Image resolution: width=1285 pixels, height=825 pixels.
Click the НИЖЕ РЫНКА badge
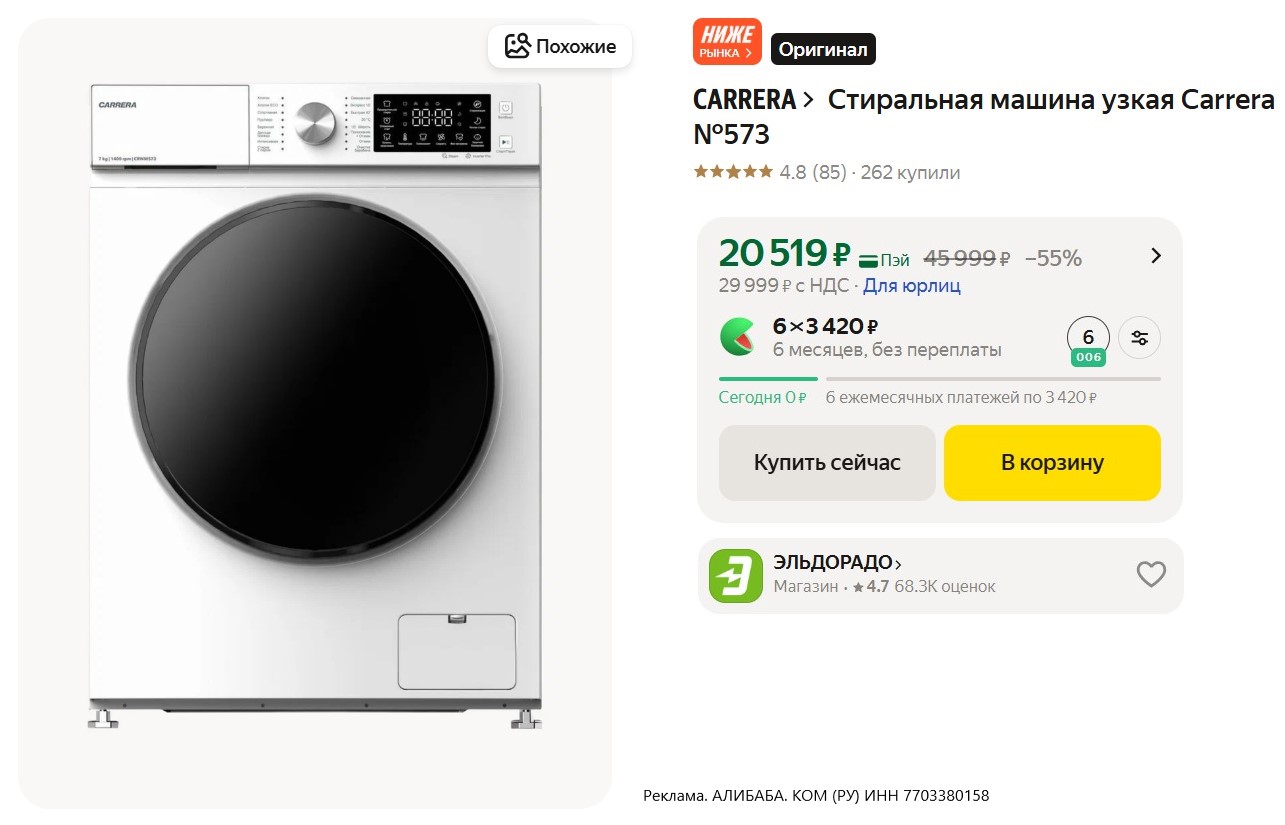click(727, 42)
